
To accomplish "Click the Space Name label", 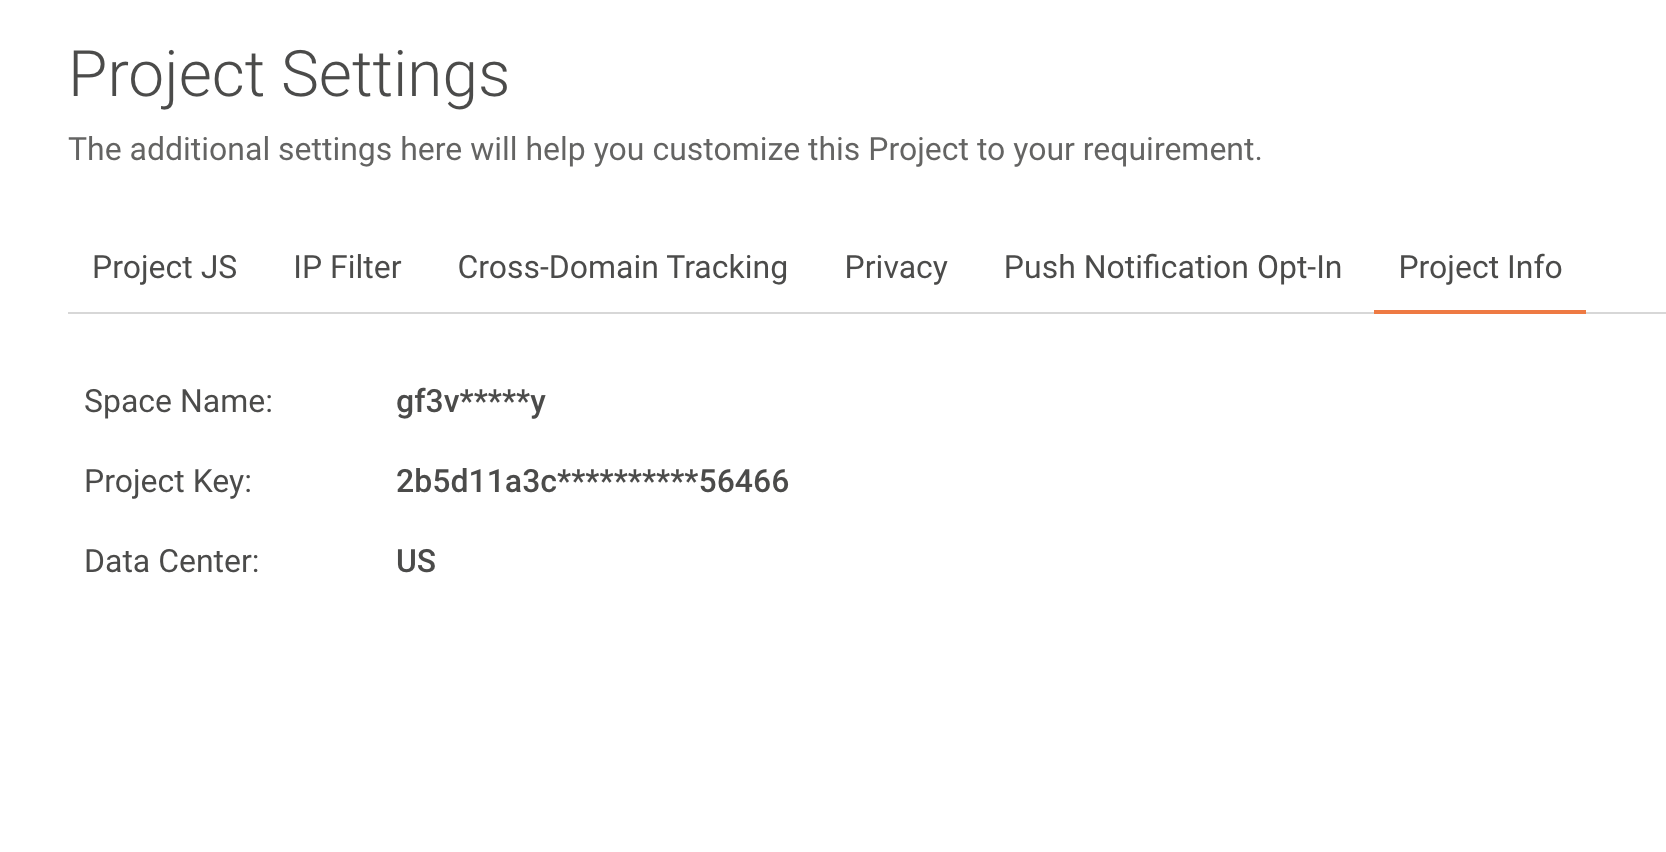I will [x=179, y=400].
